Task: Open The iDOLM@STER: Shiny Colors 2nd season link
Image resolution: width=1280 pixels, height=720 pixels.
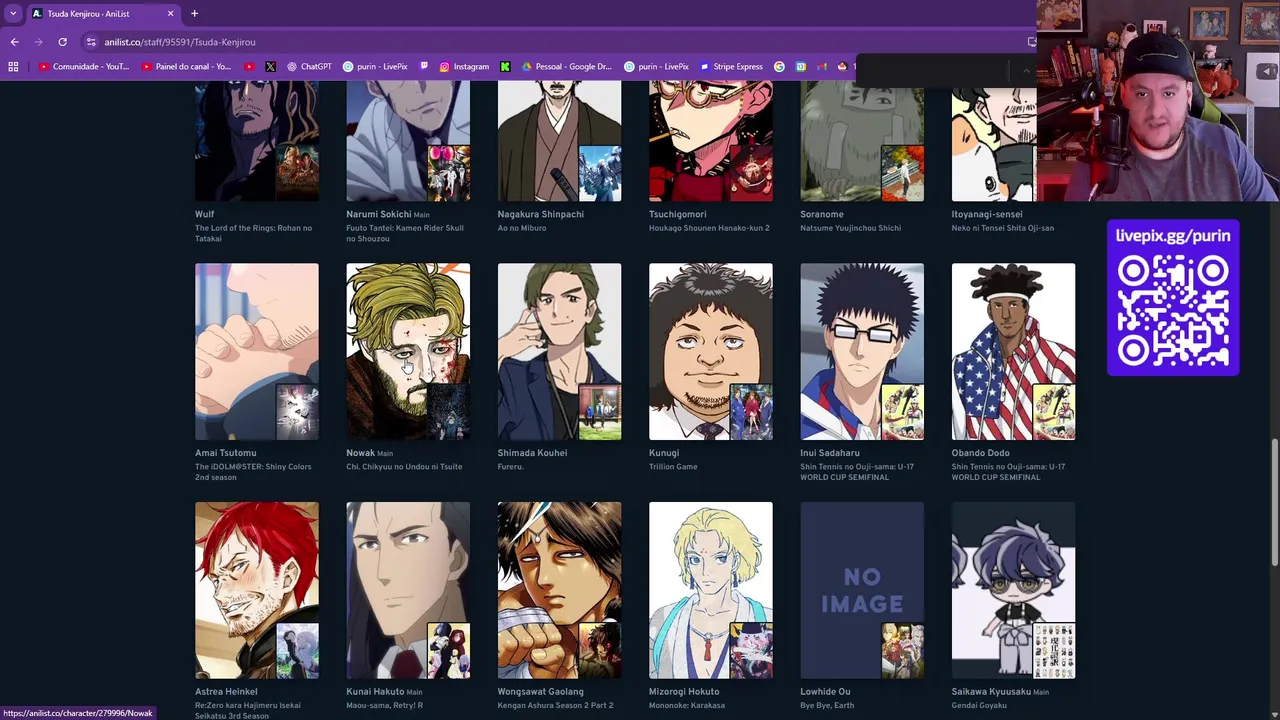Action: tap(253, 472)
